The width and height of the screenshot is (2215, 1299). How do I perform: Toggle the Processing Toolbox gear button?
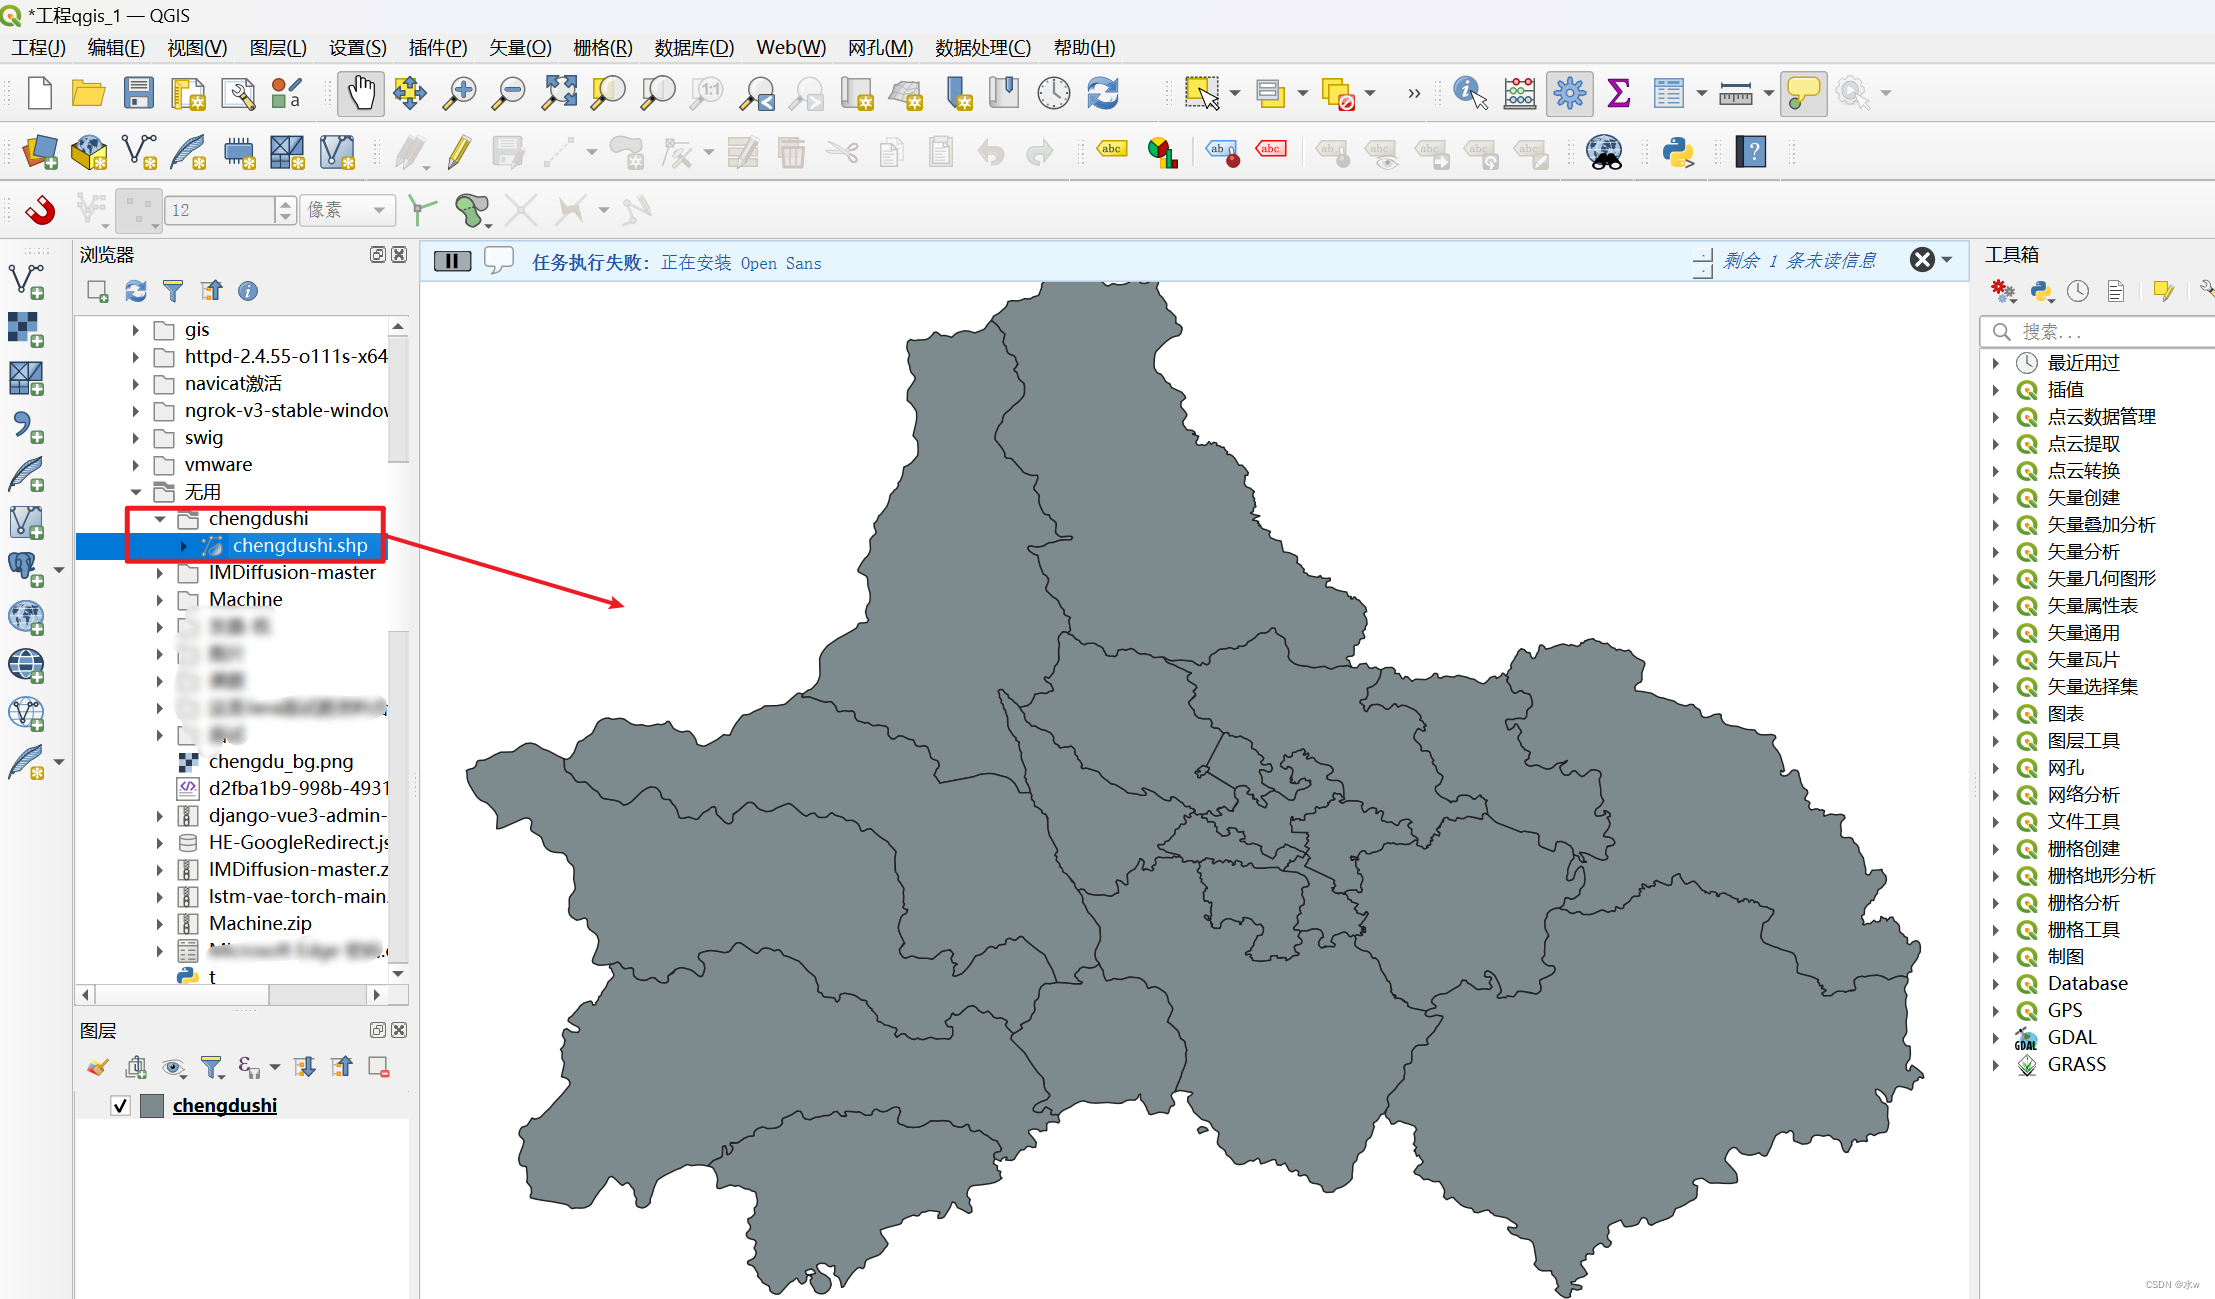1569,94
